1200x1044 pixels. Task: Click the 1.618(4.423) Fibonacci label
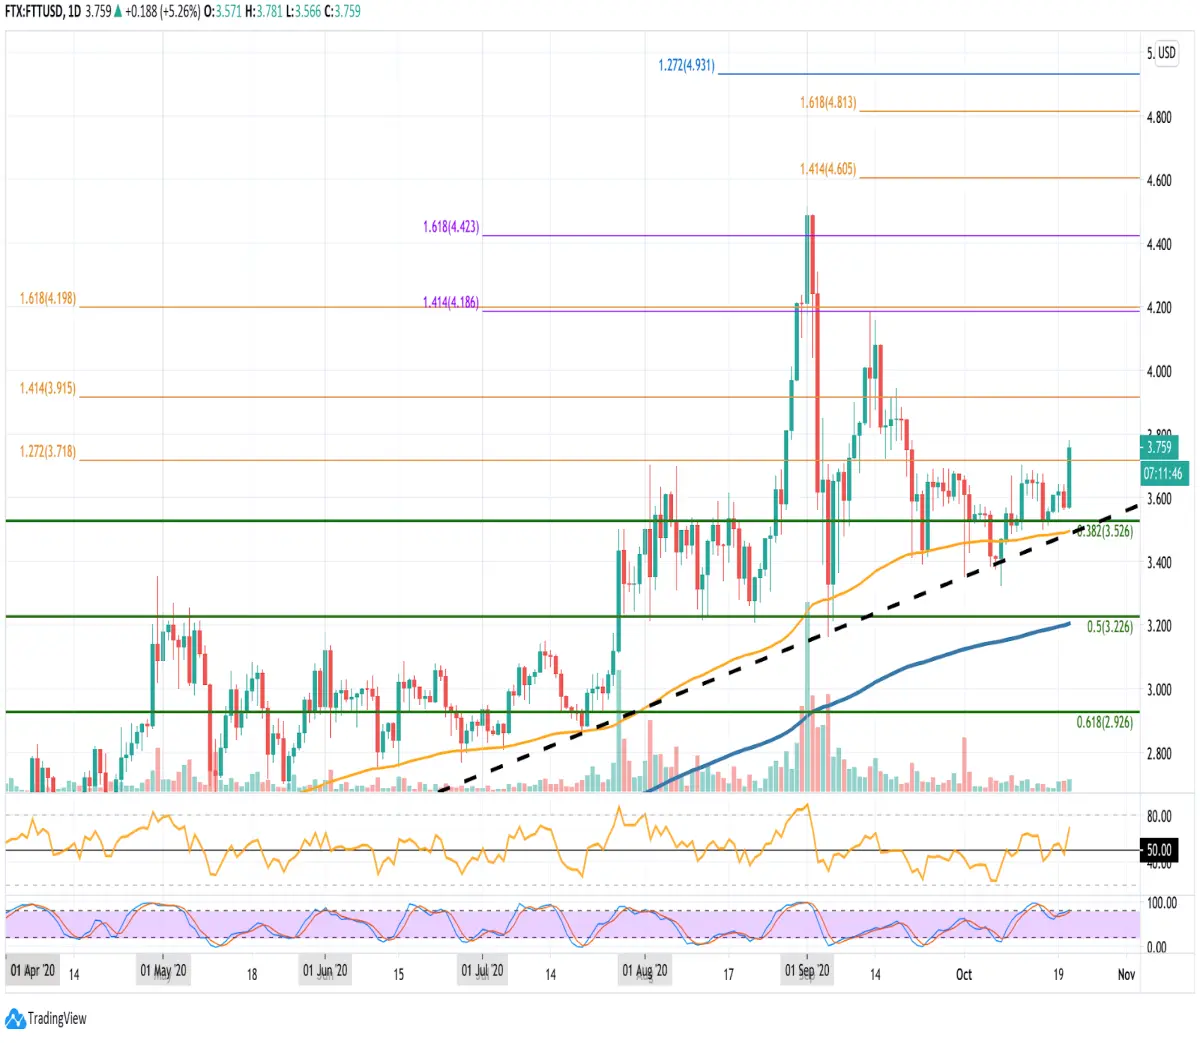pos(451,228)
